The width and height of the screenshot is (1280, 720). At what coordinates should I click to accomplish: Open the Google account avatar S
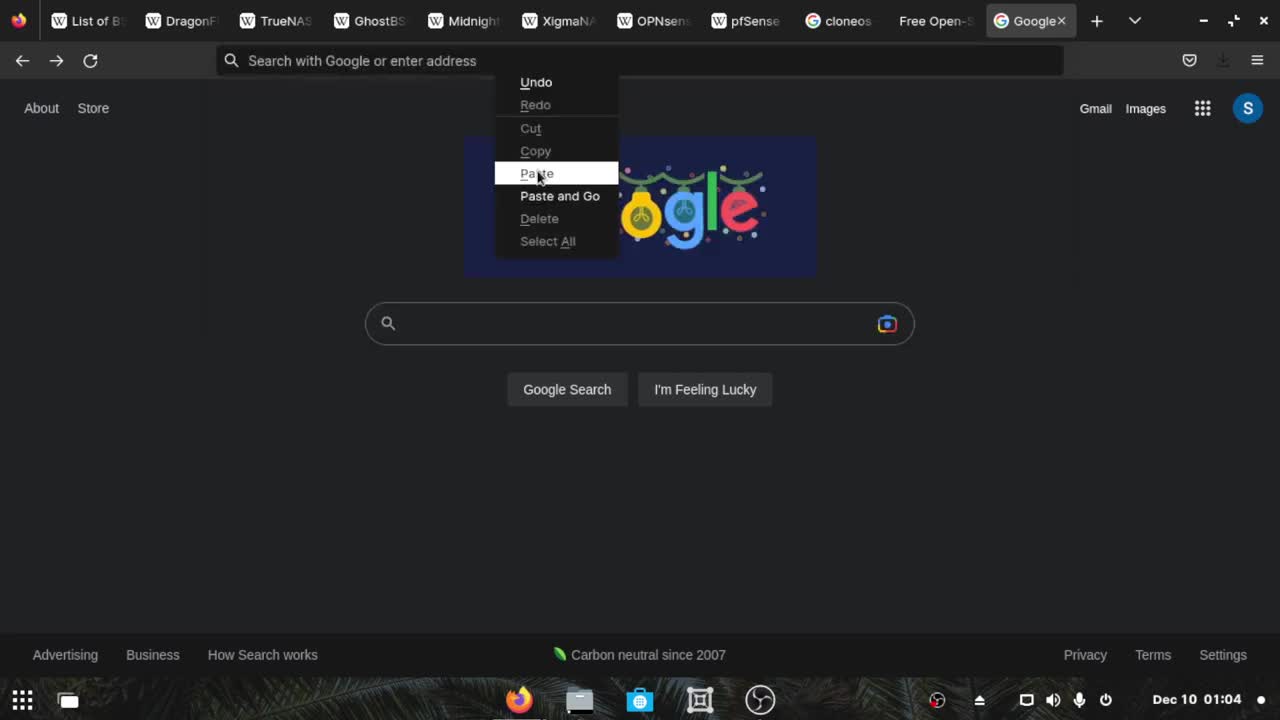(1247, 108)
